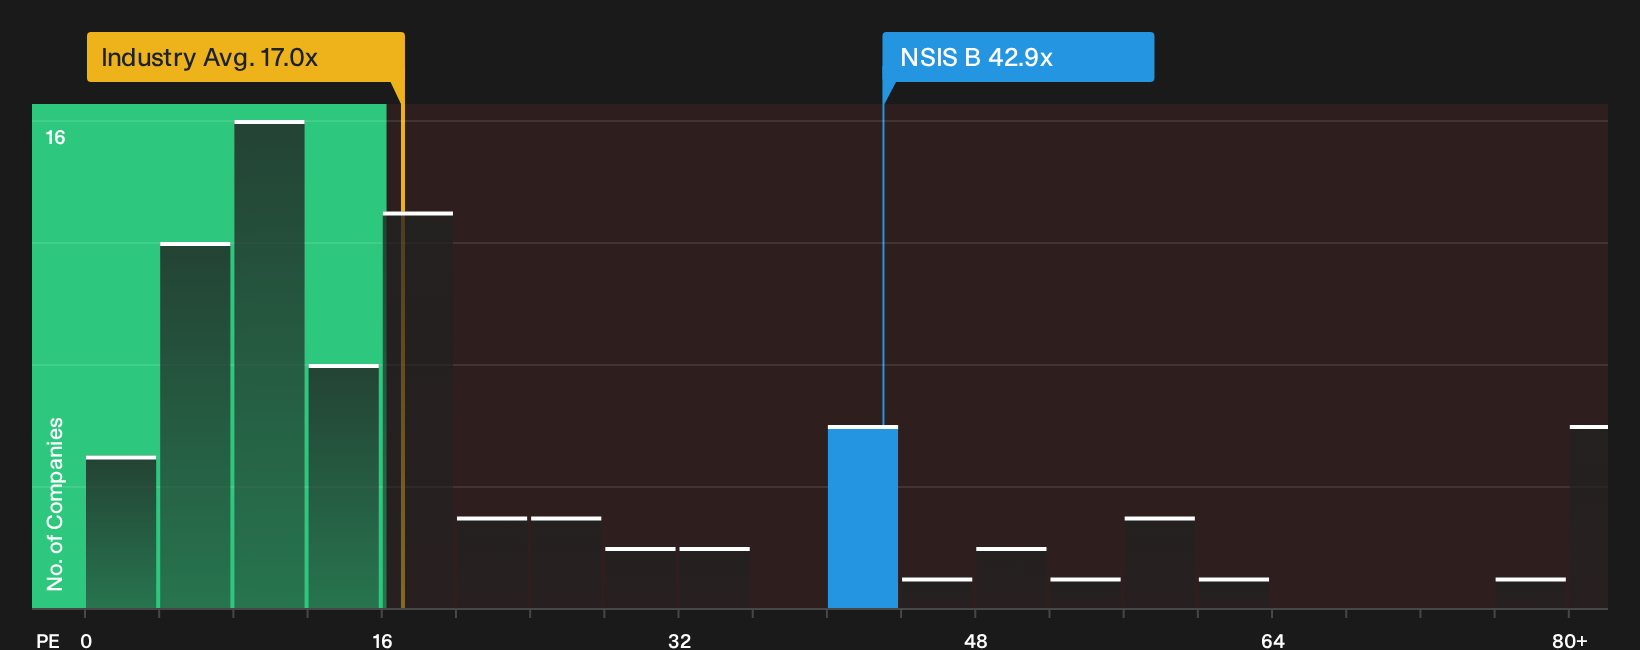Click the dark bar right of 16
The width and height of the screenshot is (1640, 650).
click(418, 410)
